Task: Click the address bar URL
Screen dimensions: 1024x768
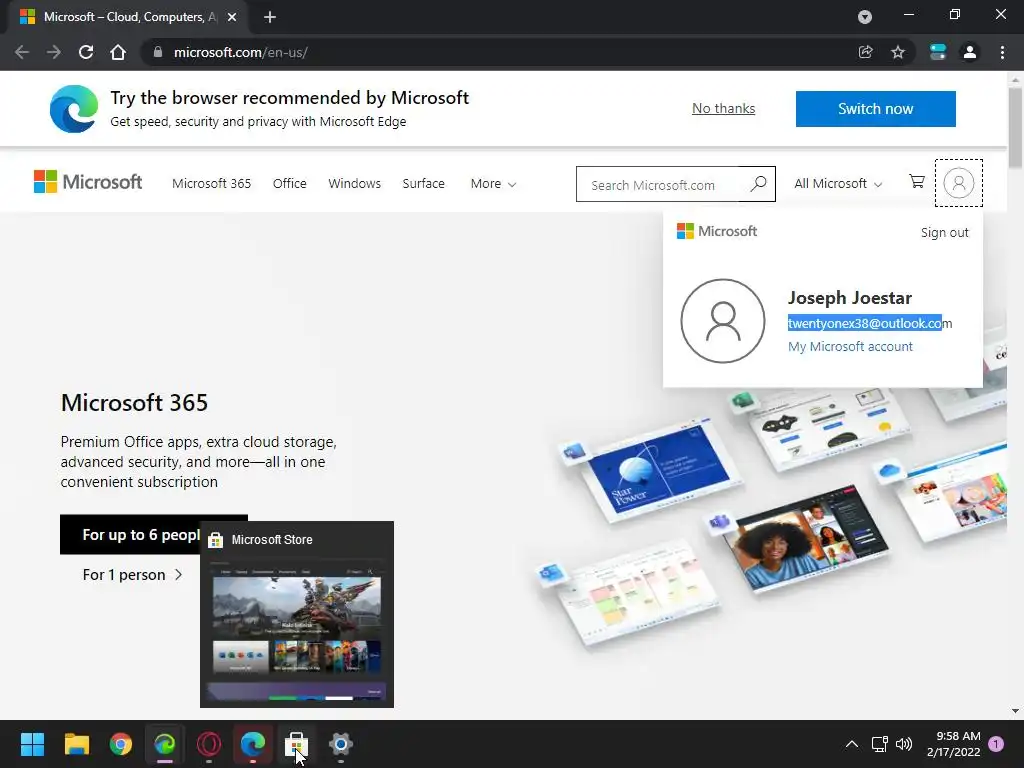Action: click(240, 52)
